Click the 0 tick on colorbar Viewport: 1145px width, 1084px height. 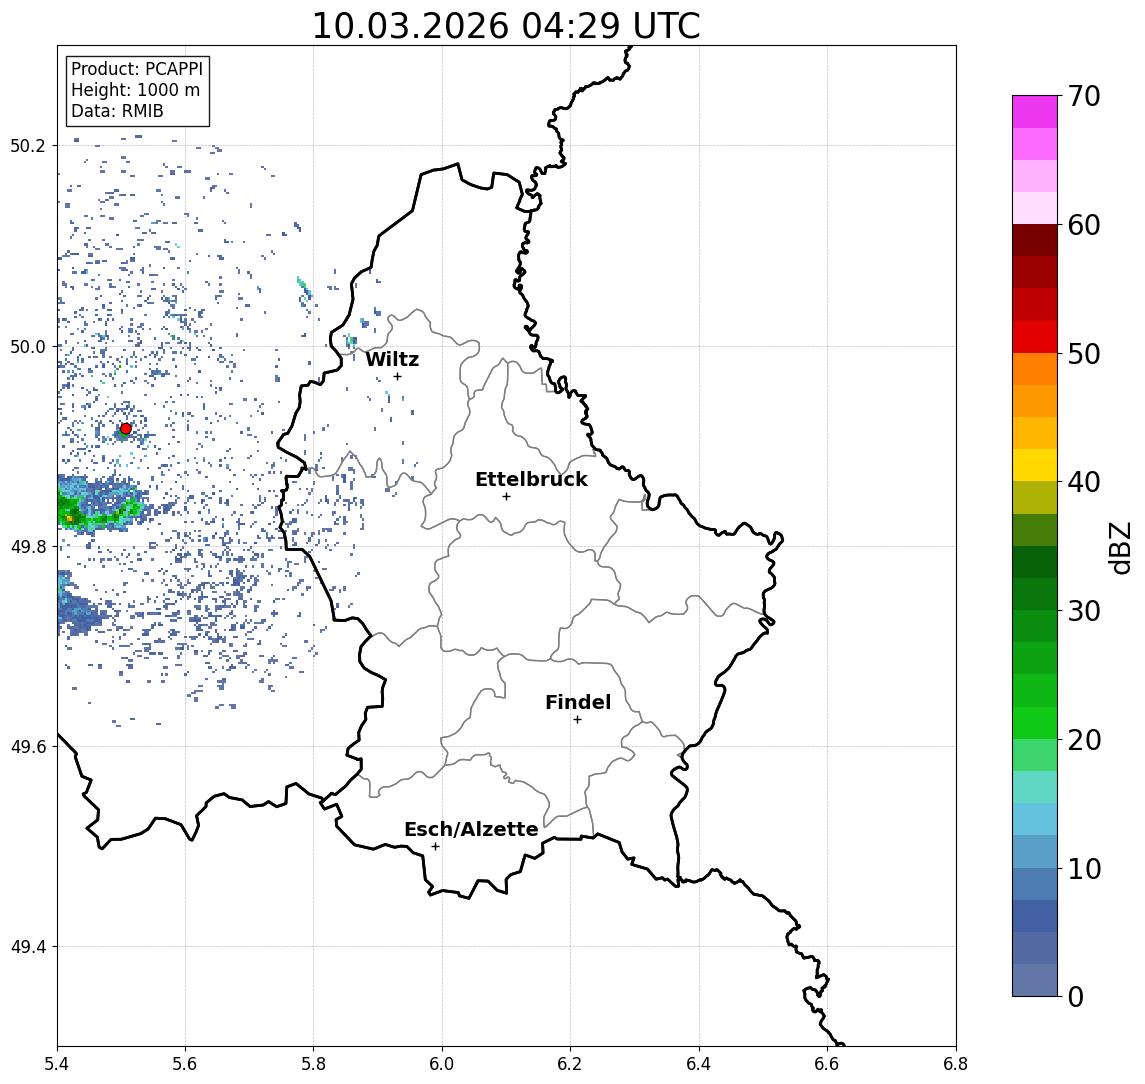(x=1076, y=996)
